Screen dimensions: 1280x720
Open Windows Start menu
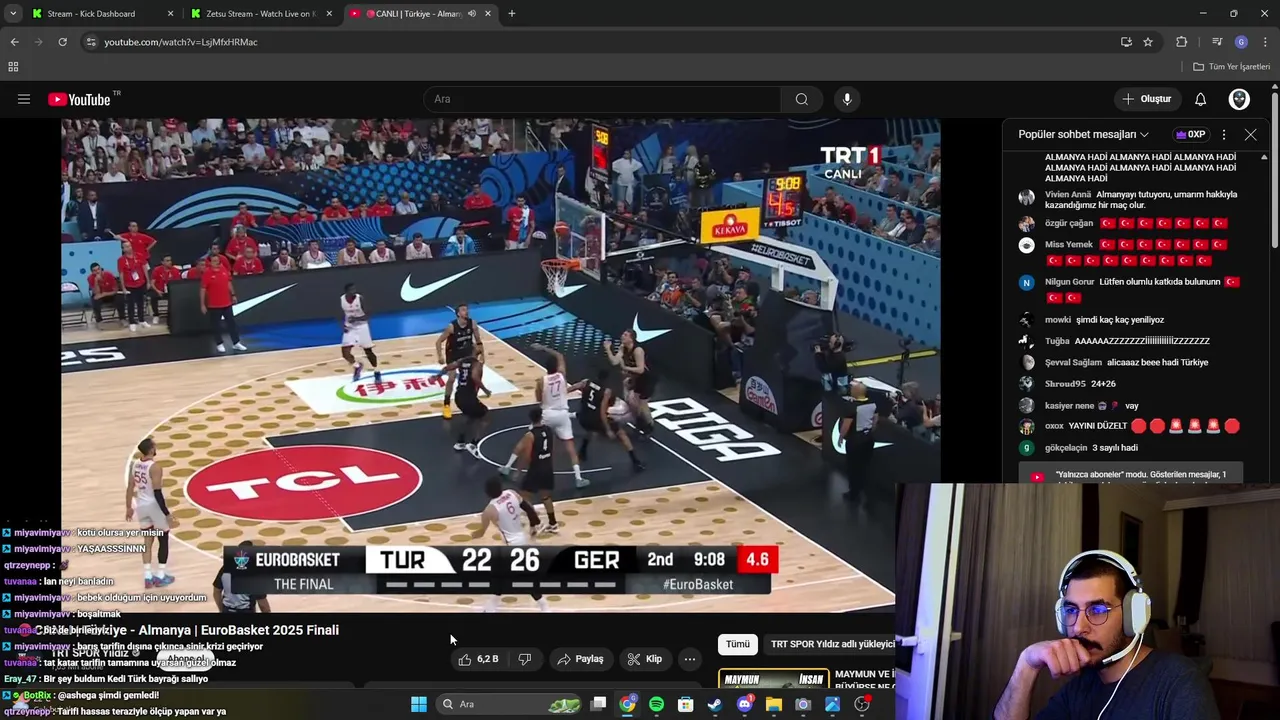tap(419, 704)
